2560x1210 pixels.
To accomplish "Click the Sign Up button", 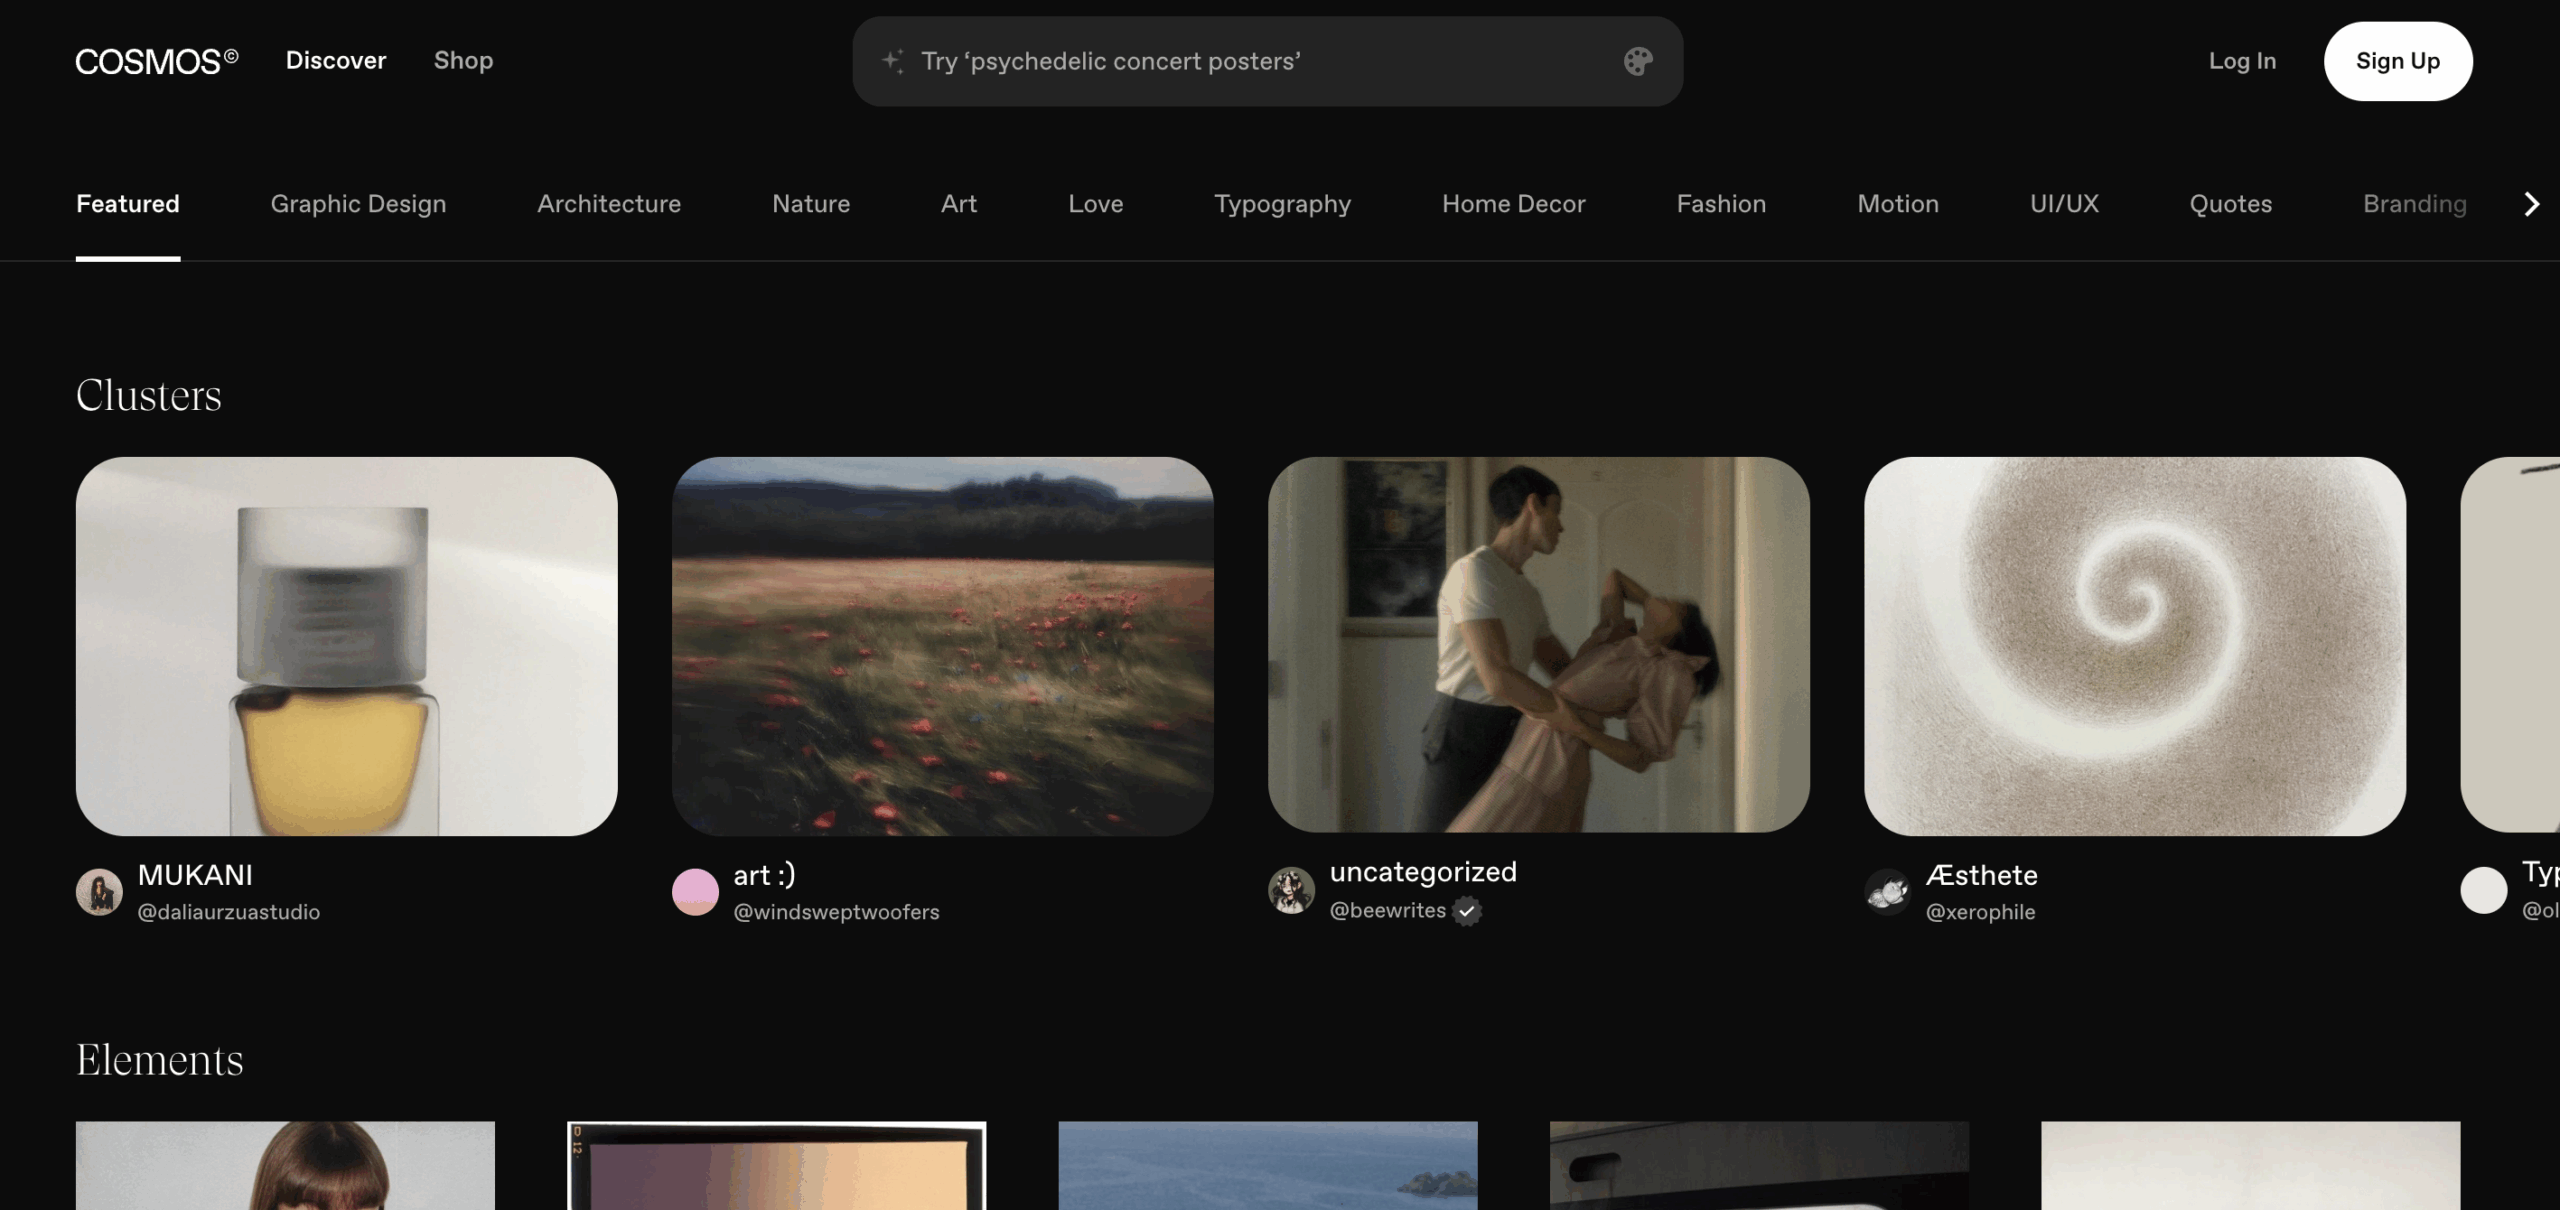I will click(2398, 61).
